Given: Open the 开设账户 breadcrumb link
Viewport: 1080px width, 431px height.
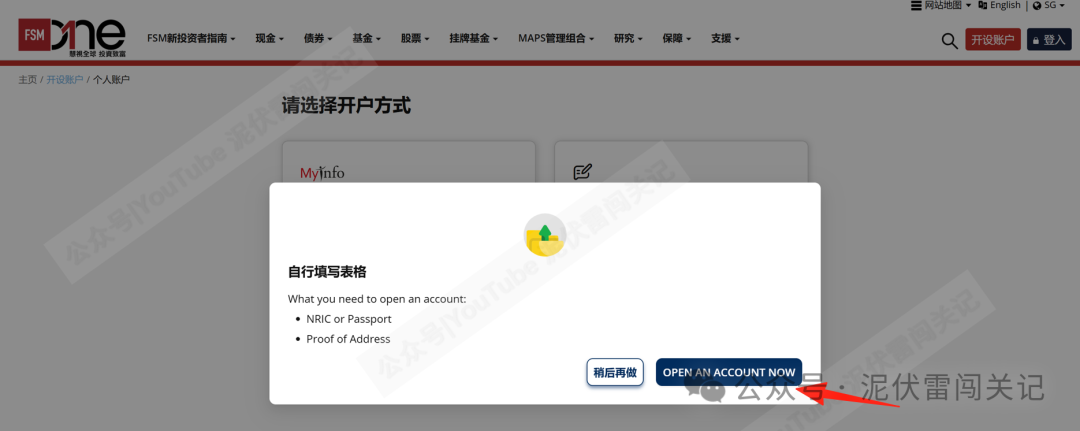Looking at the screenshot, I should 65,80.
